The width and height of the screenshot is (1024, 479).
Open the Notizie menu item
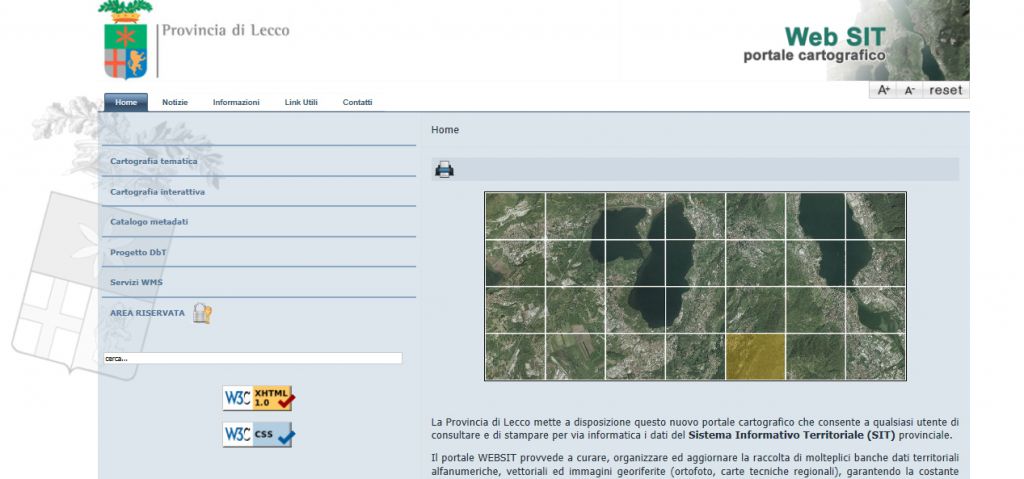(175, 102)
